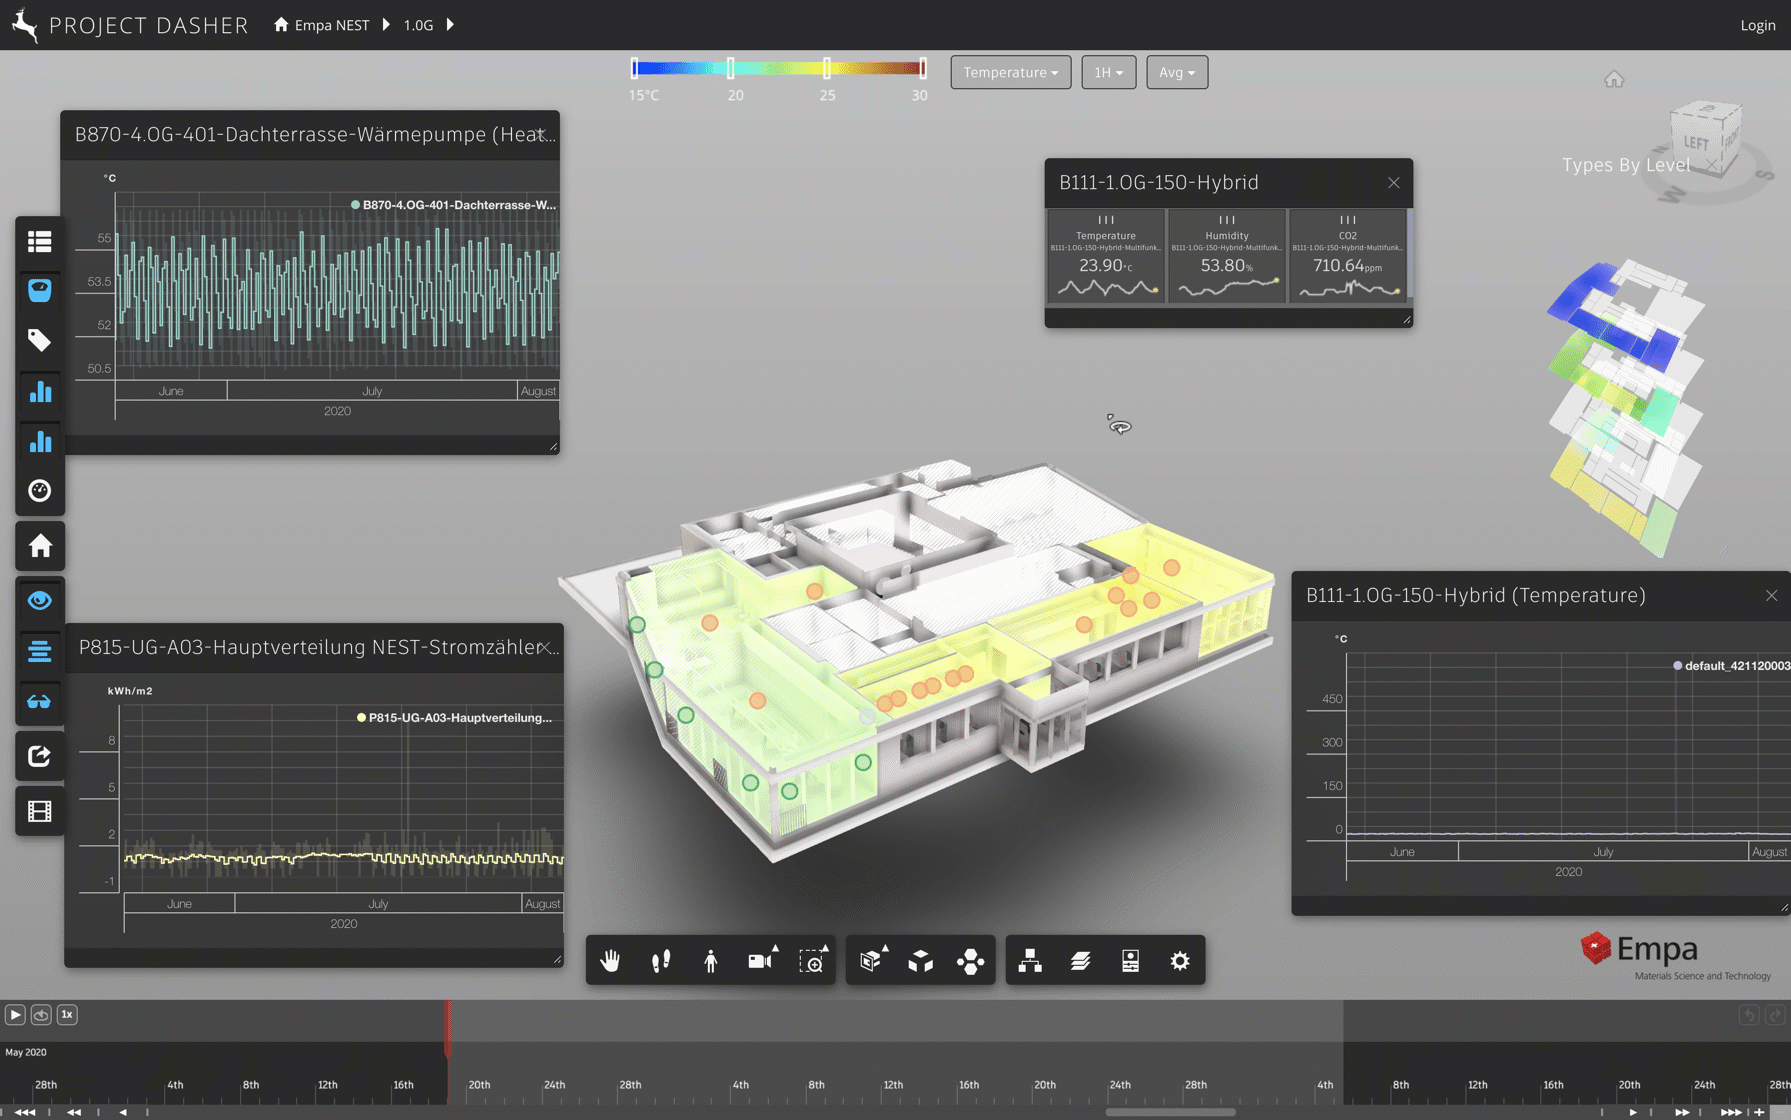
Task: Select 1.0G level in the breadcrumb
Action: (418, 25)
